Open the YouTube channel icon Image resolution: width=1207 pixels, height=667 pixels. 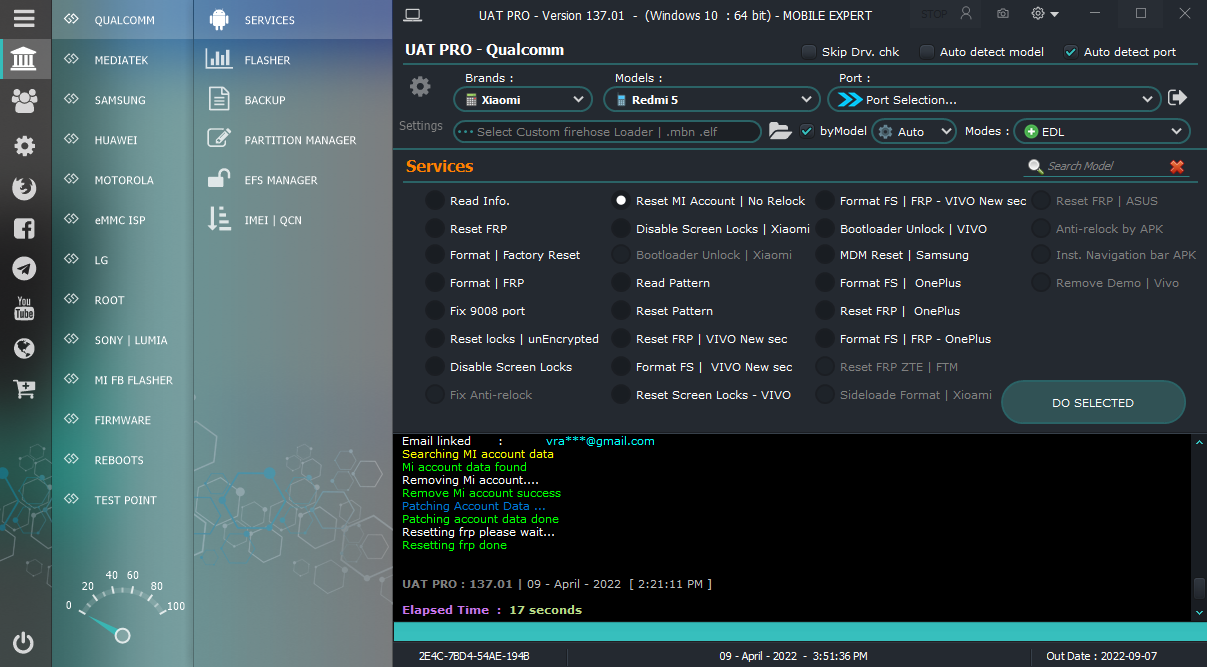24,308
